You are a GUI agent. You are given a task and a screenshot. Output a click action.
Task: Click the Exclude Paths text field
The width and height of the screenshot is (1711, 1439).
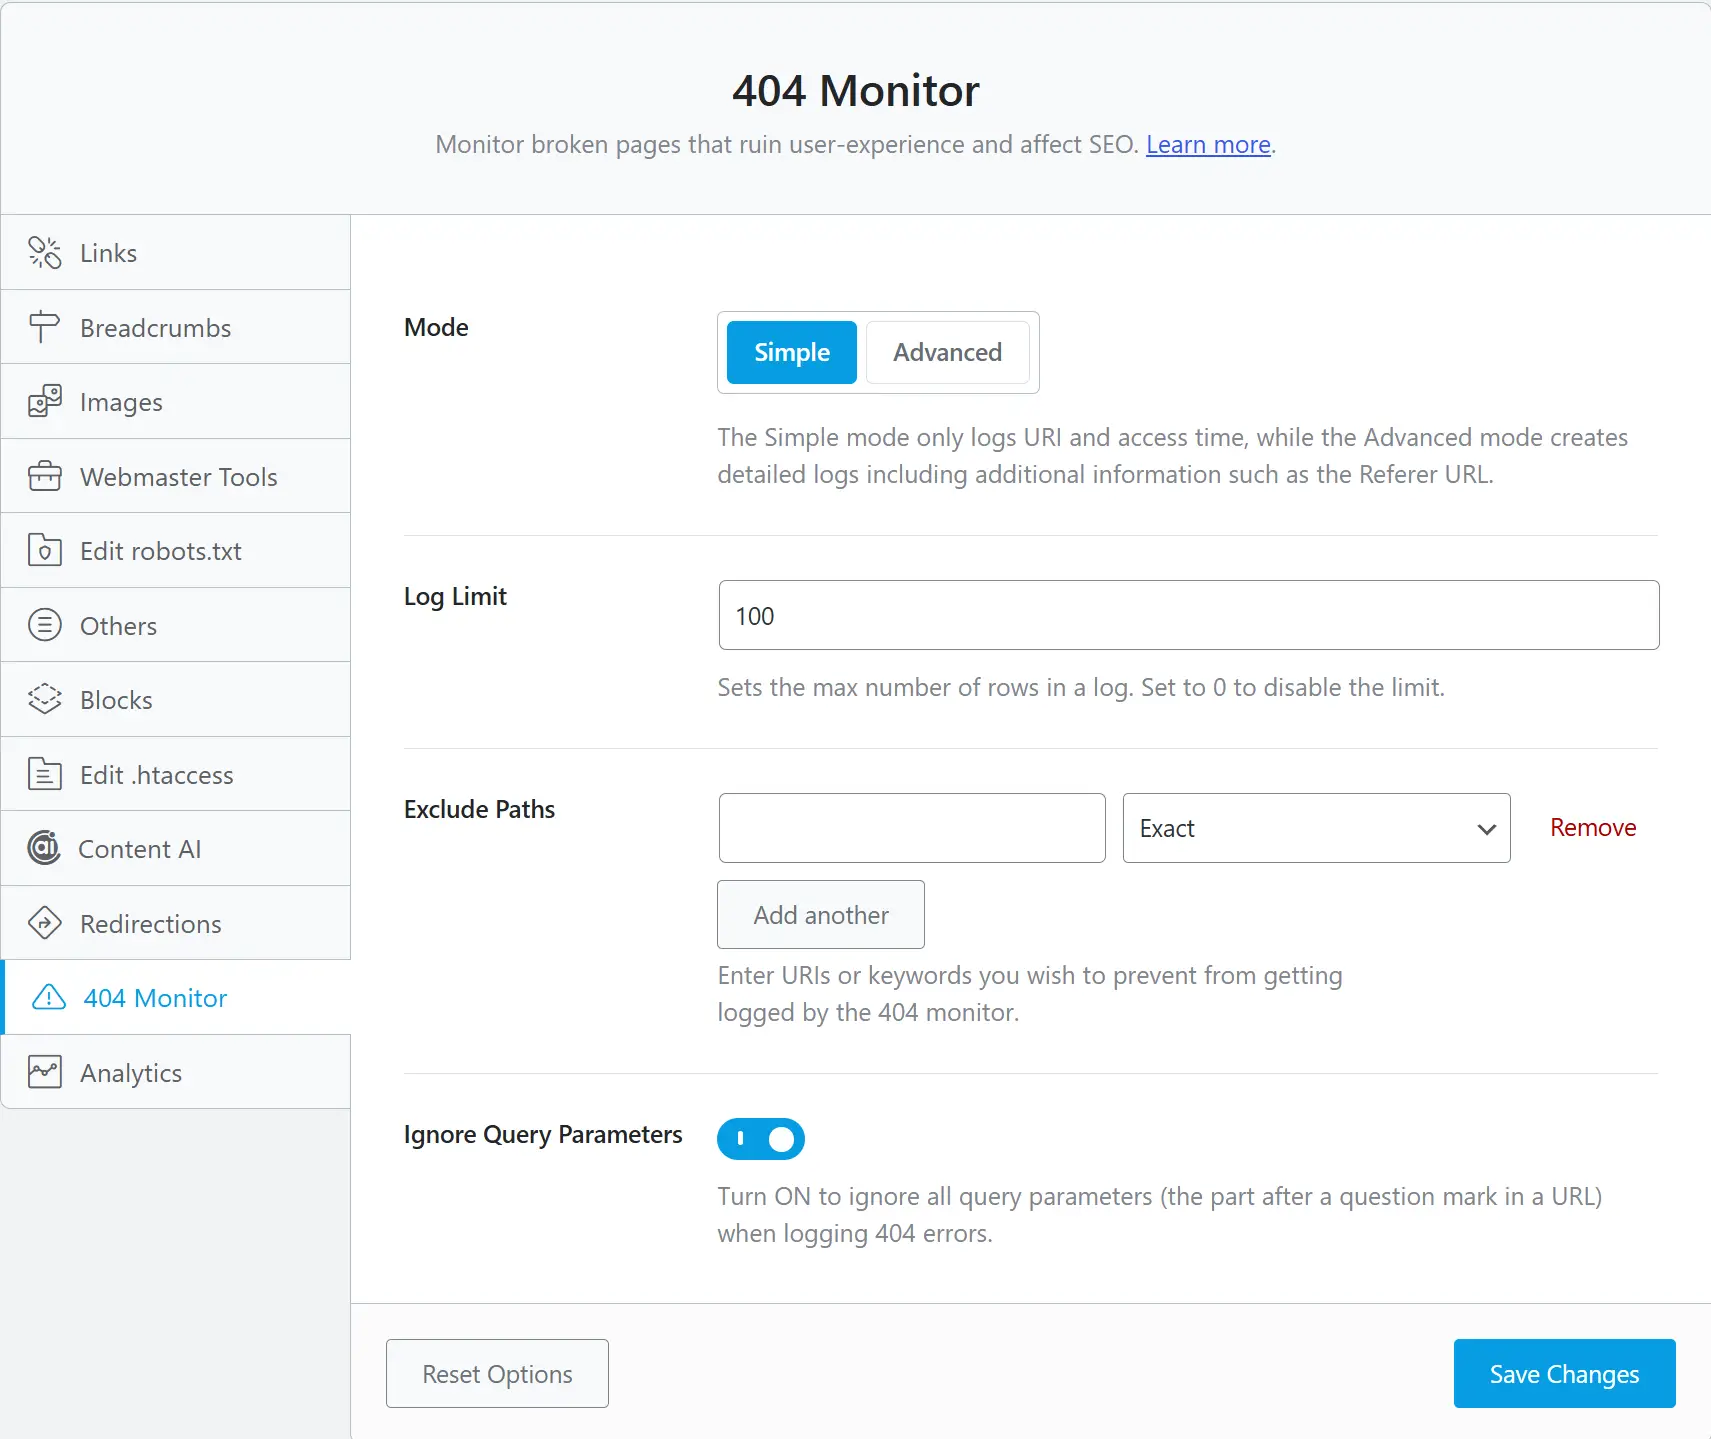(x=912, y=828)
